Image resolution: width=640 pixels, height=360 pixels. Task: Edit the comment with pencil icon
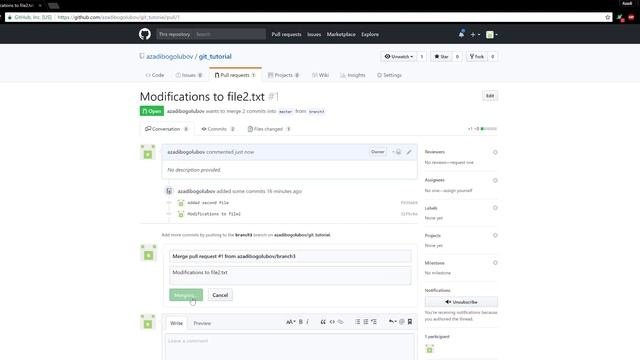tap(409, 152)
